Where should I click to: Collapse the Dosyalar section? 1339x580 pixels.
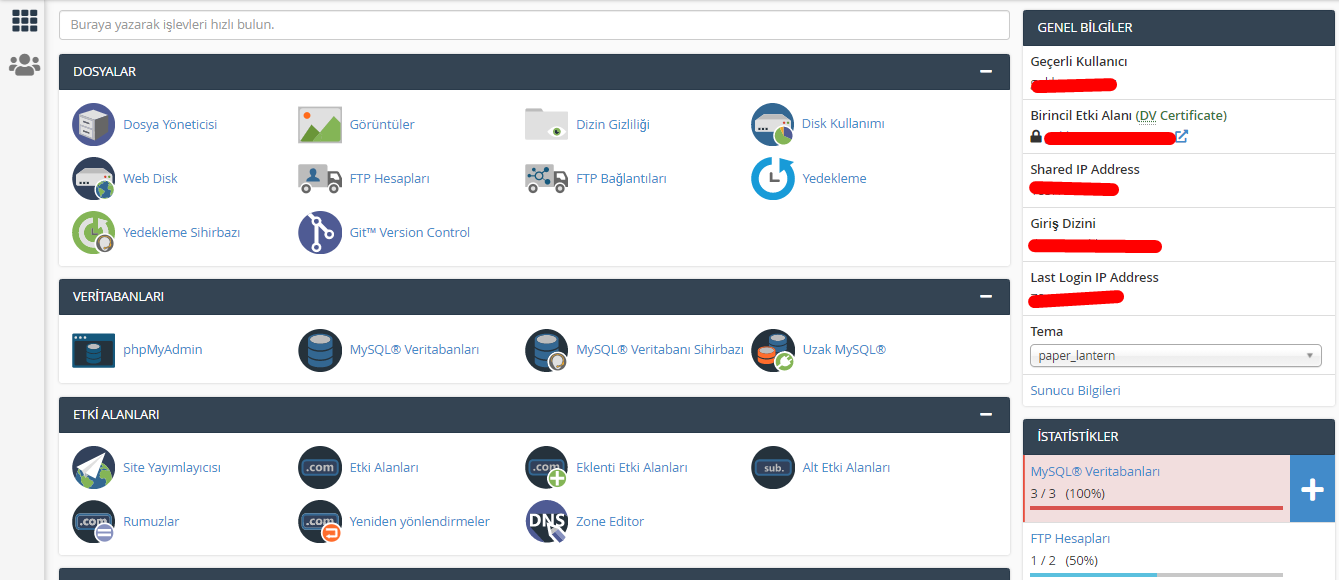coord(986,72)
